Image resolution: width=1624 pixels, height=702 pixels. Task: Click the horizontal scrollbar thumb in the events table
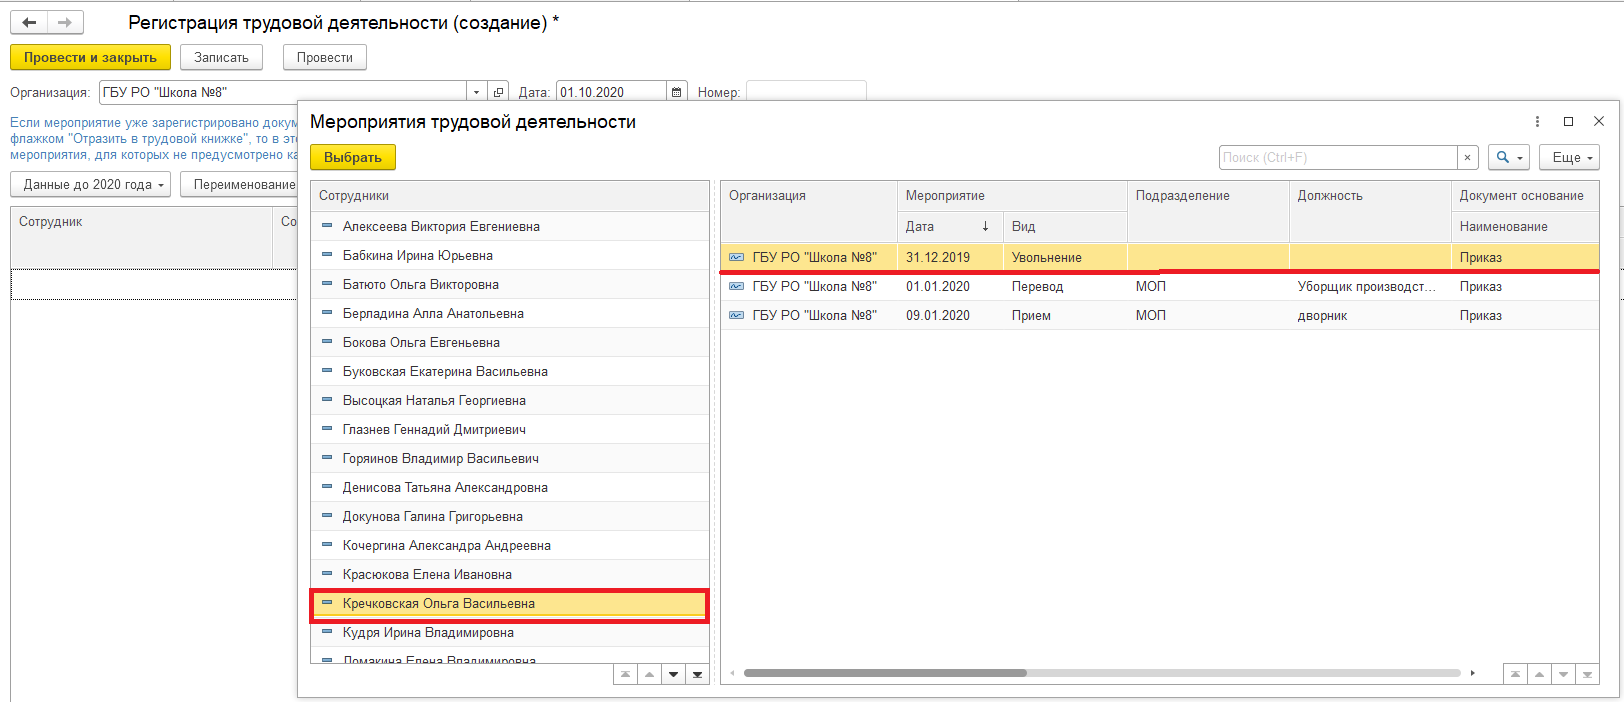pyautogui.click(x=885, y=673)
